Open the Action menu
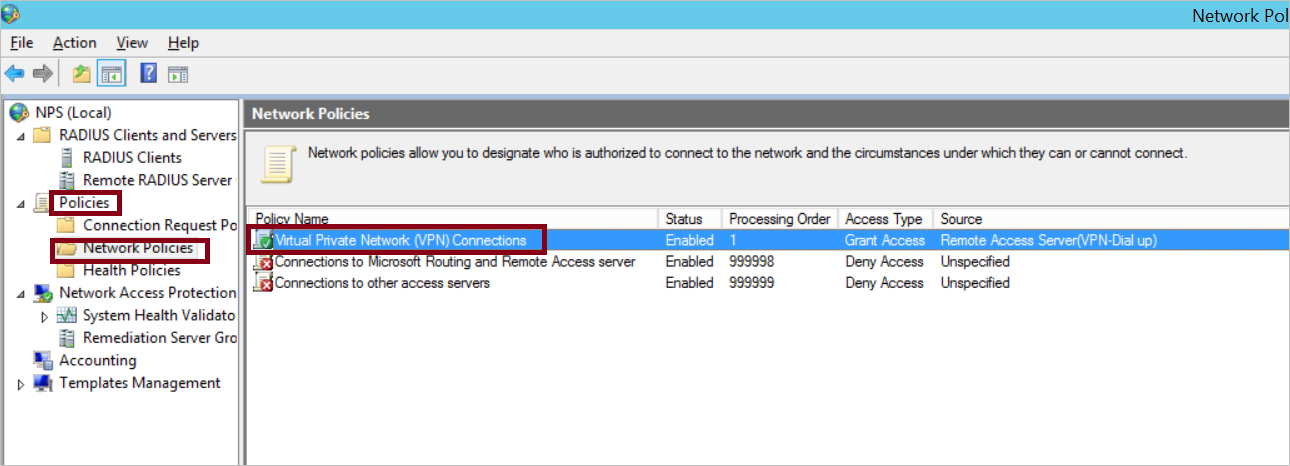Image resolution: width=1290 pixels, height=466 pixels. pos(75,43)
